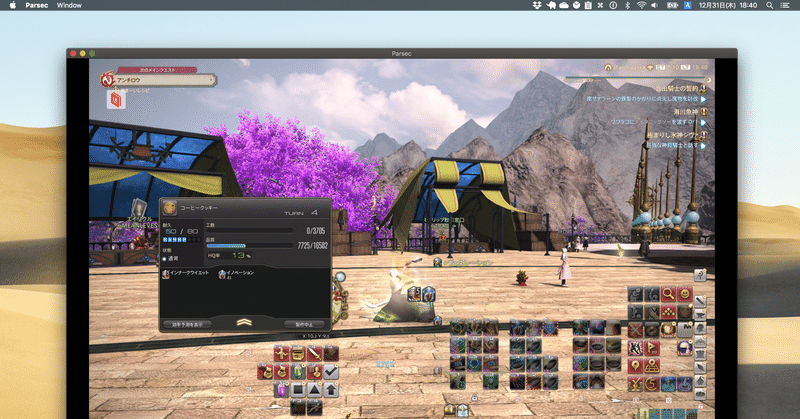
Task: Click the Dropbox icon in the menu bar
Action: click(537, 5)
